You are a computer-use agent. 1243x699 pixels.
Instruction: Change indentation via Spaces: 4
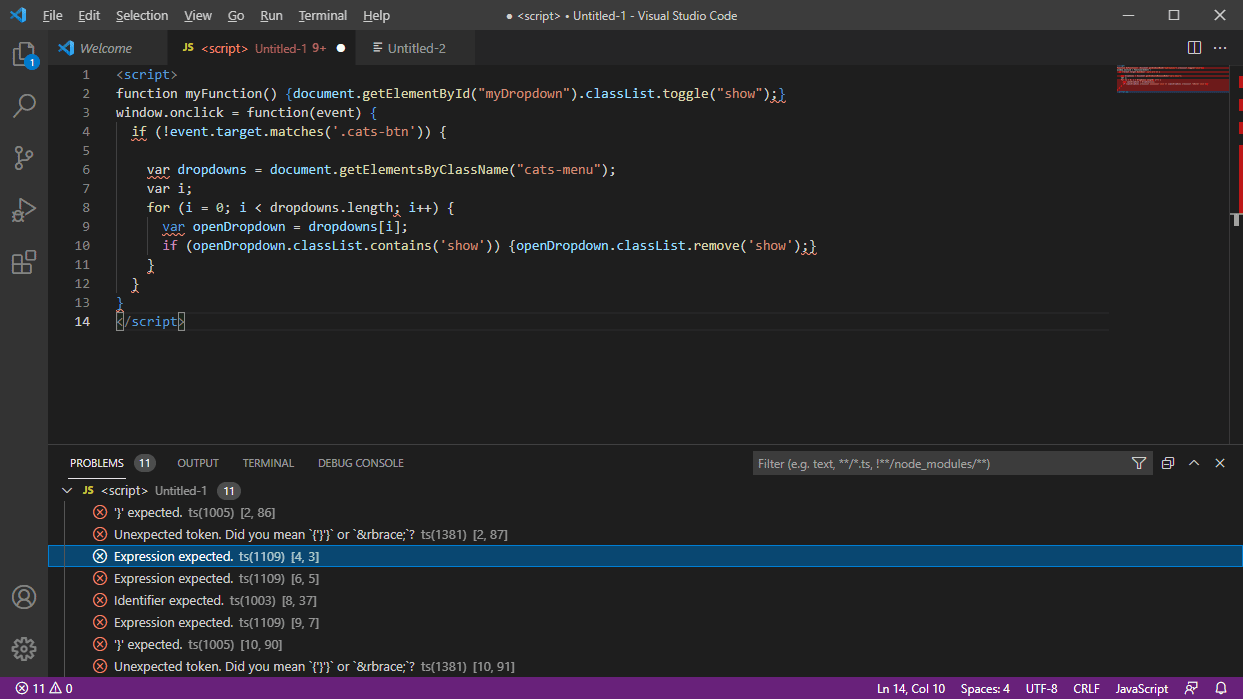click(x=985, y=689)
